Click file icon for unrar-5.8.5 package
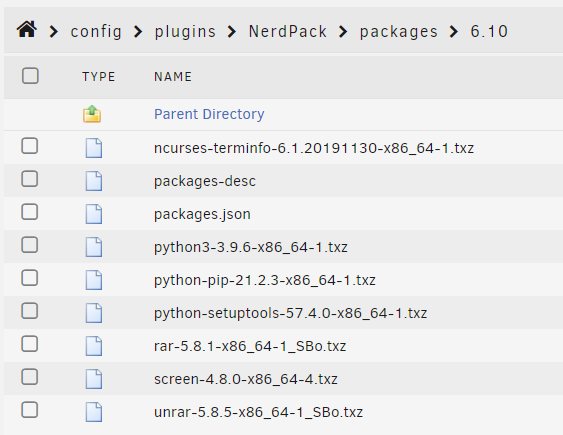Screen dimensions: 563x435 tap(94, 412)
